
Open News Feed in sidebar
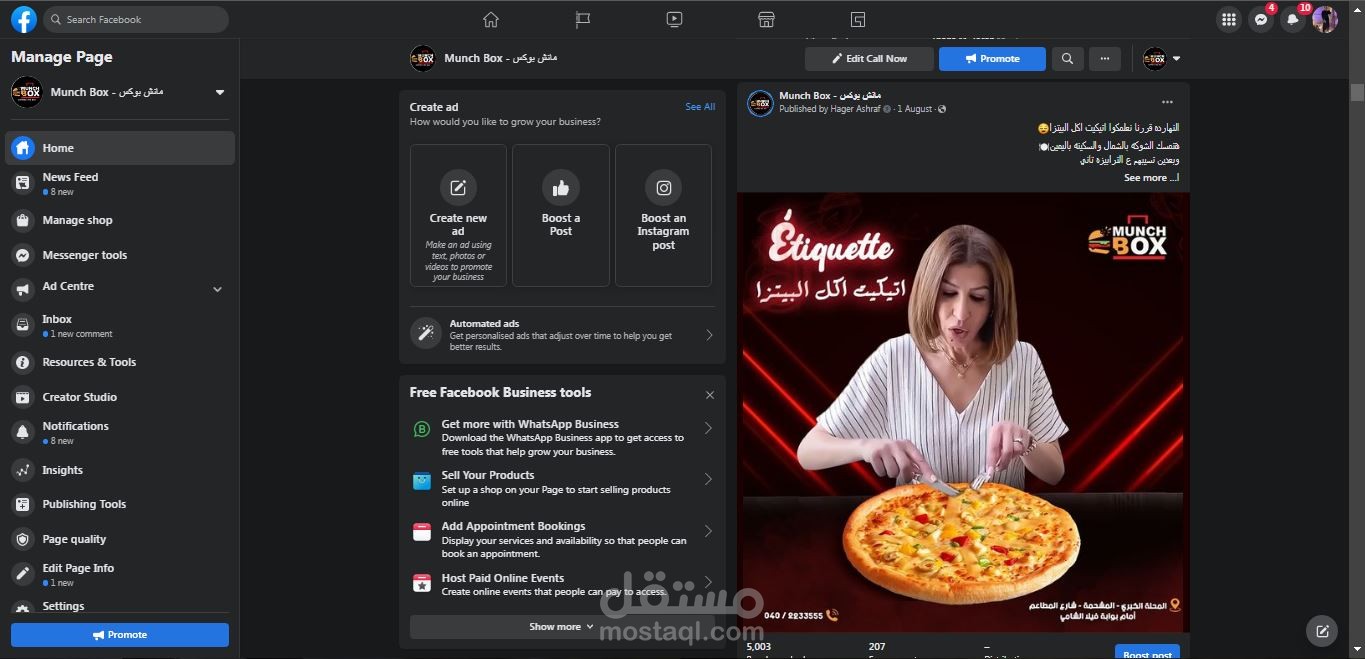tap(120, 183)
